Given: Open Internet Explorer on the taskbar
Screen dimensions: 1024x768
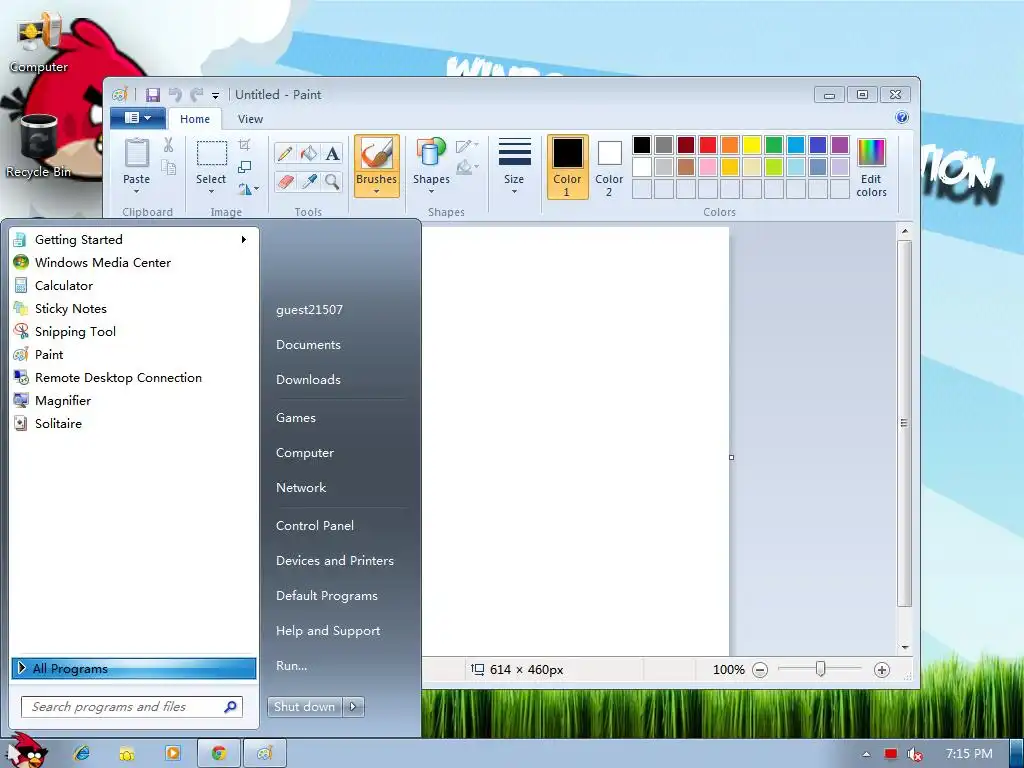Looking at the screenshot, I should pos(82,753).
